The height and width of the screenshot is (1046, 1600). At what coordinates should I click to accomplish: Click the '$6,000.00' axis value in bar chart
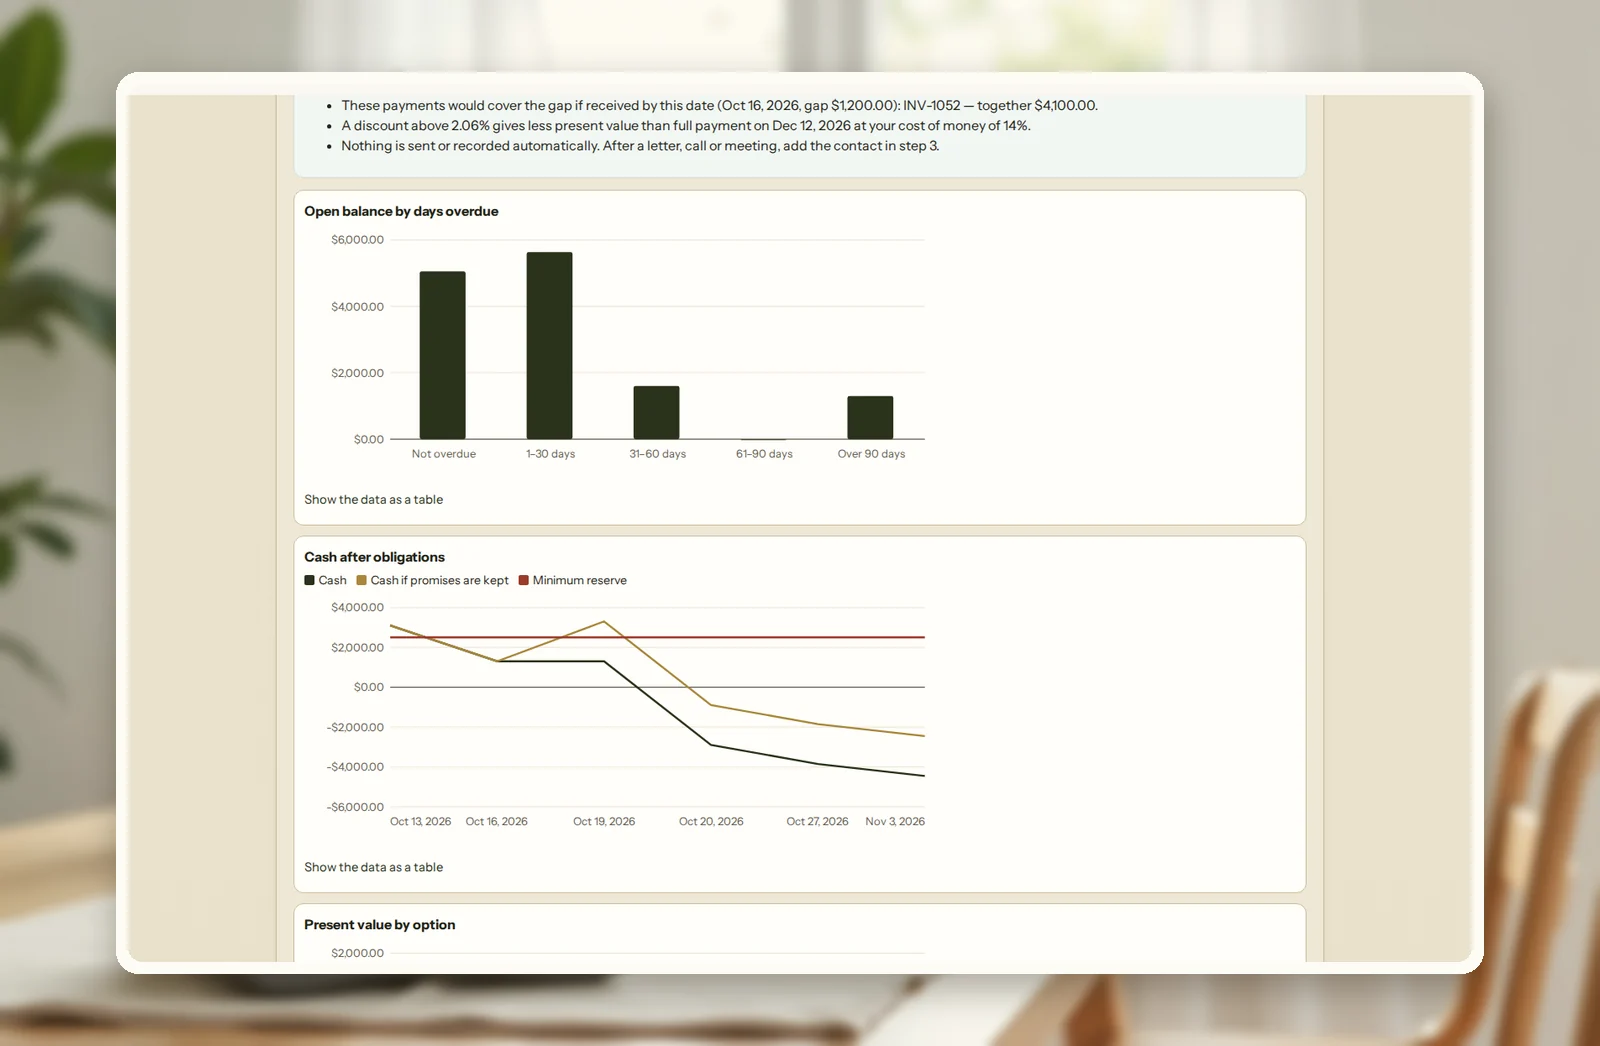[357, 240]
